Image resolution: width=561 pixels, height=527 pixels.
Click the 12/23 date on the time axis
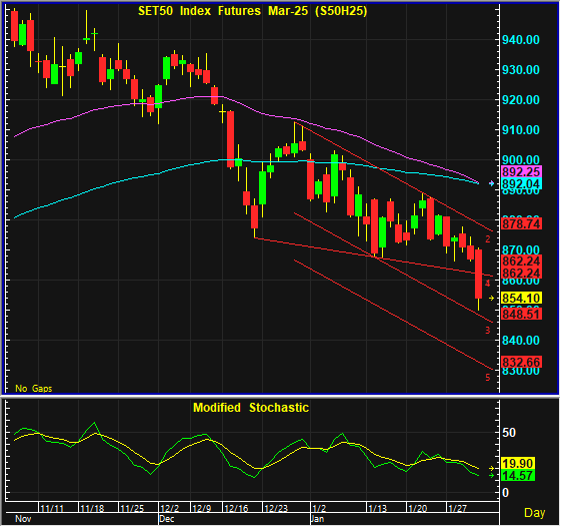(x=276, y=508)
